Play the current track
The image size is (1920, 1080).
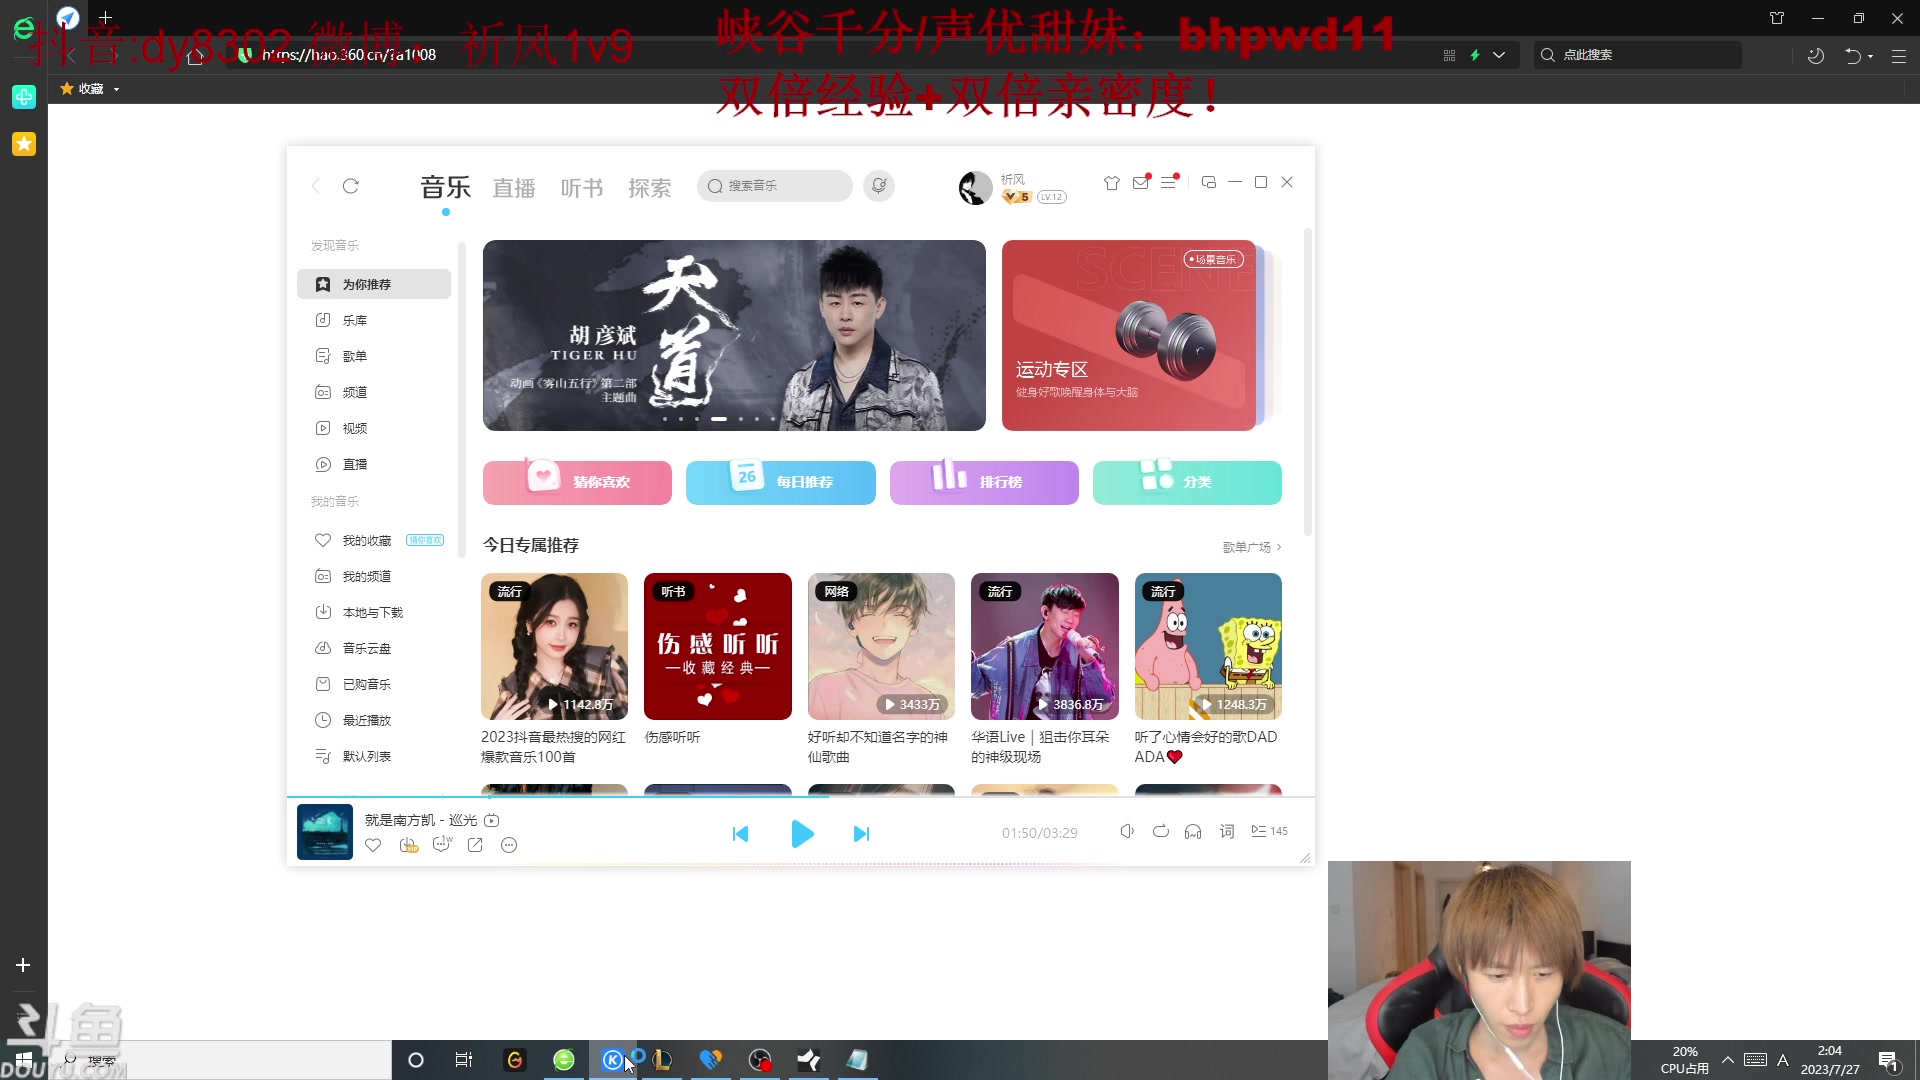click(x=801, y=834)
